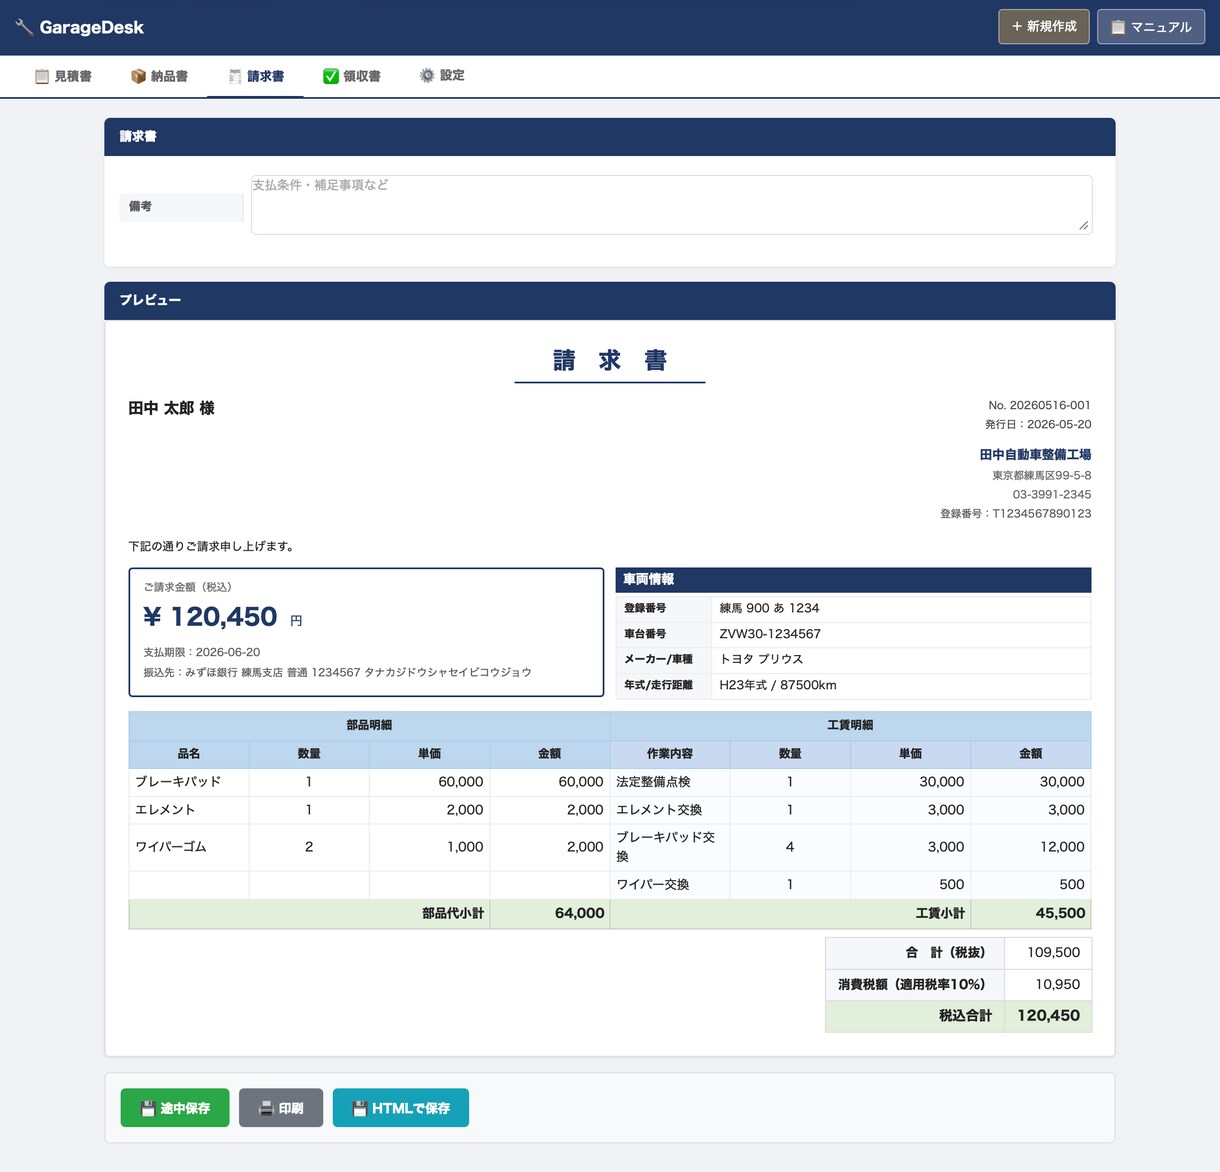The image size is (1220, 1172).
Task: Click the phone number 03-3991-2345
Action: [x=1052, y=494]
